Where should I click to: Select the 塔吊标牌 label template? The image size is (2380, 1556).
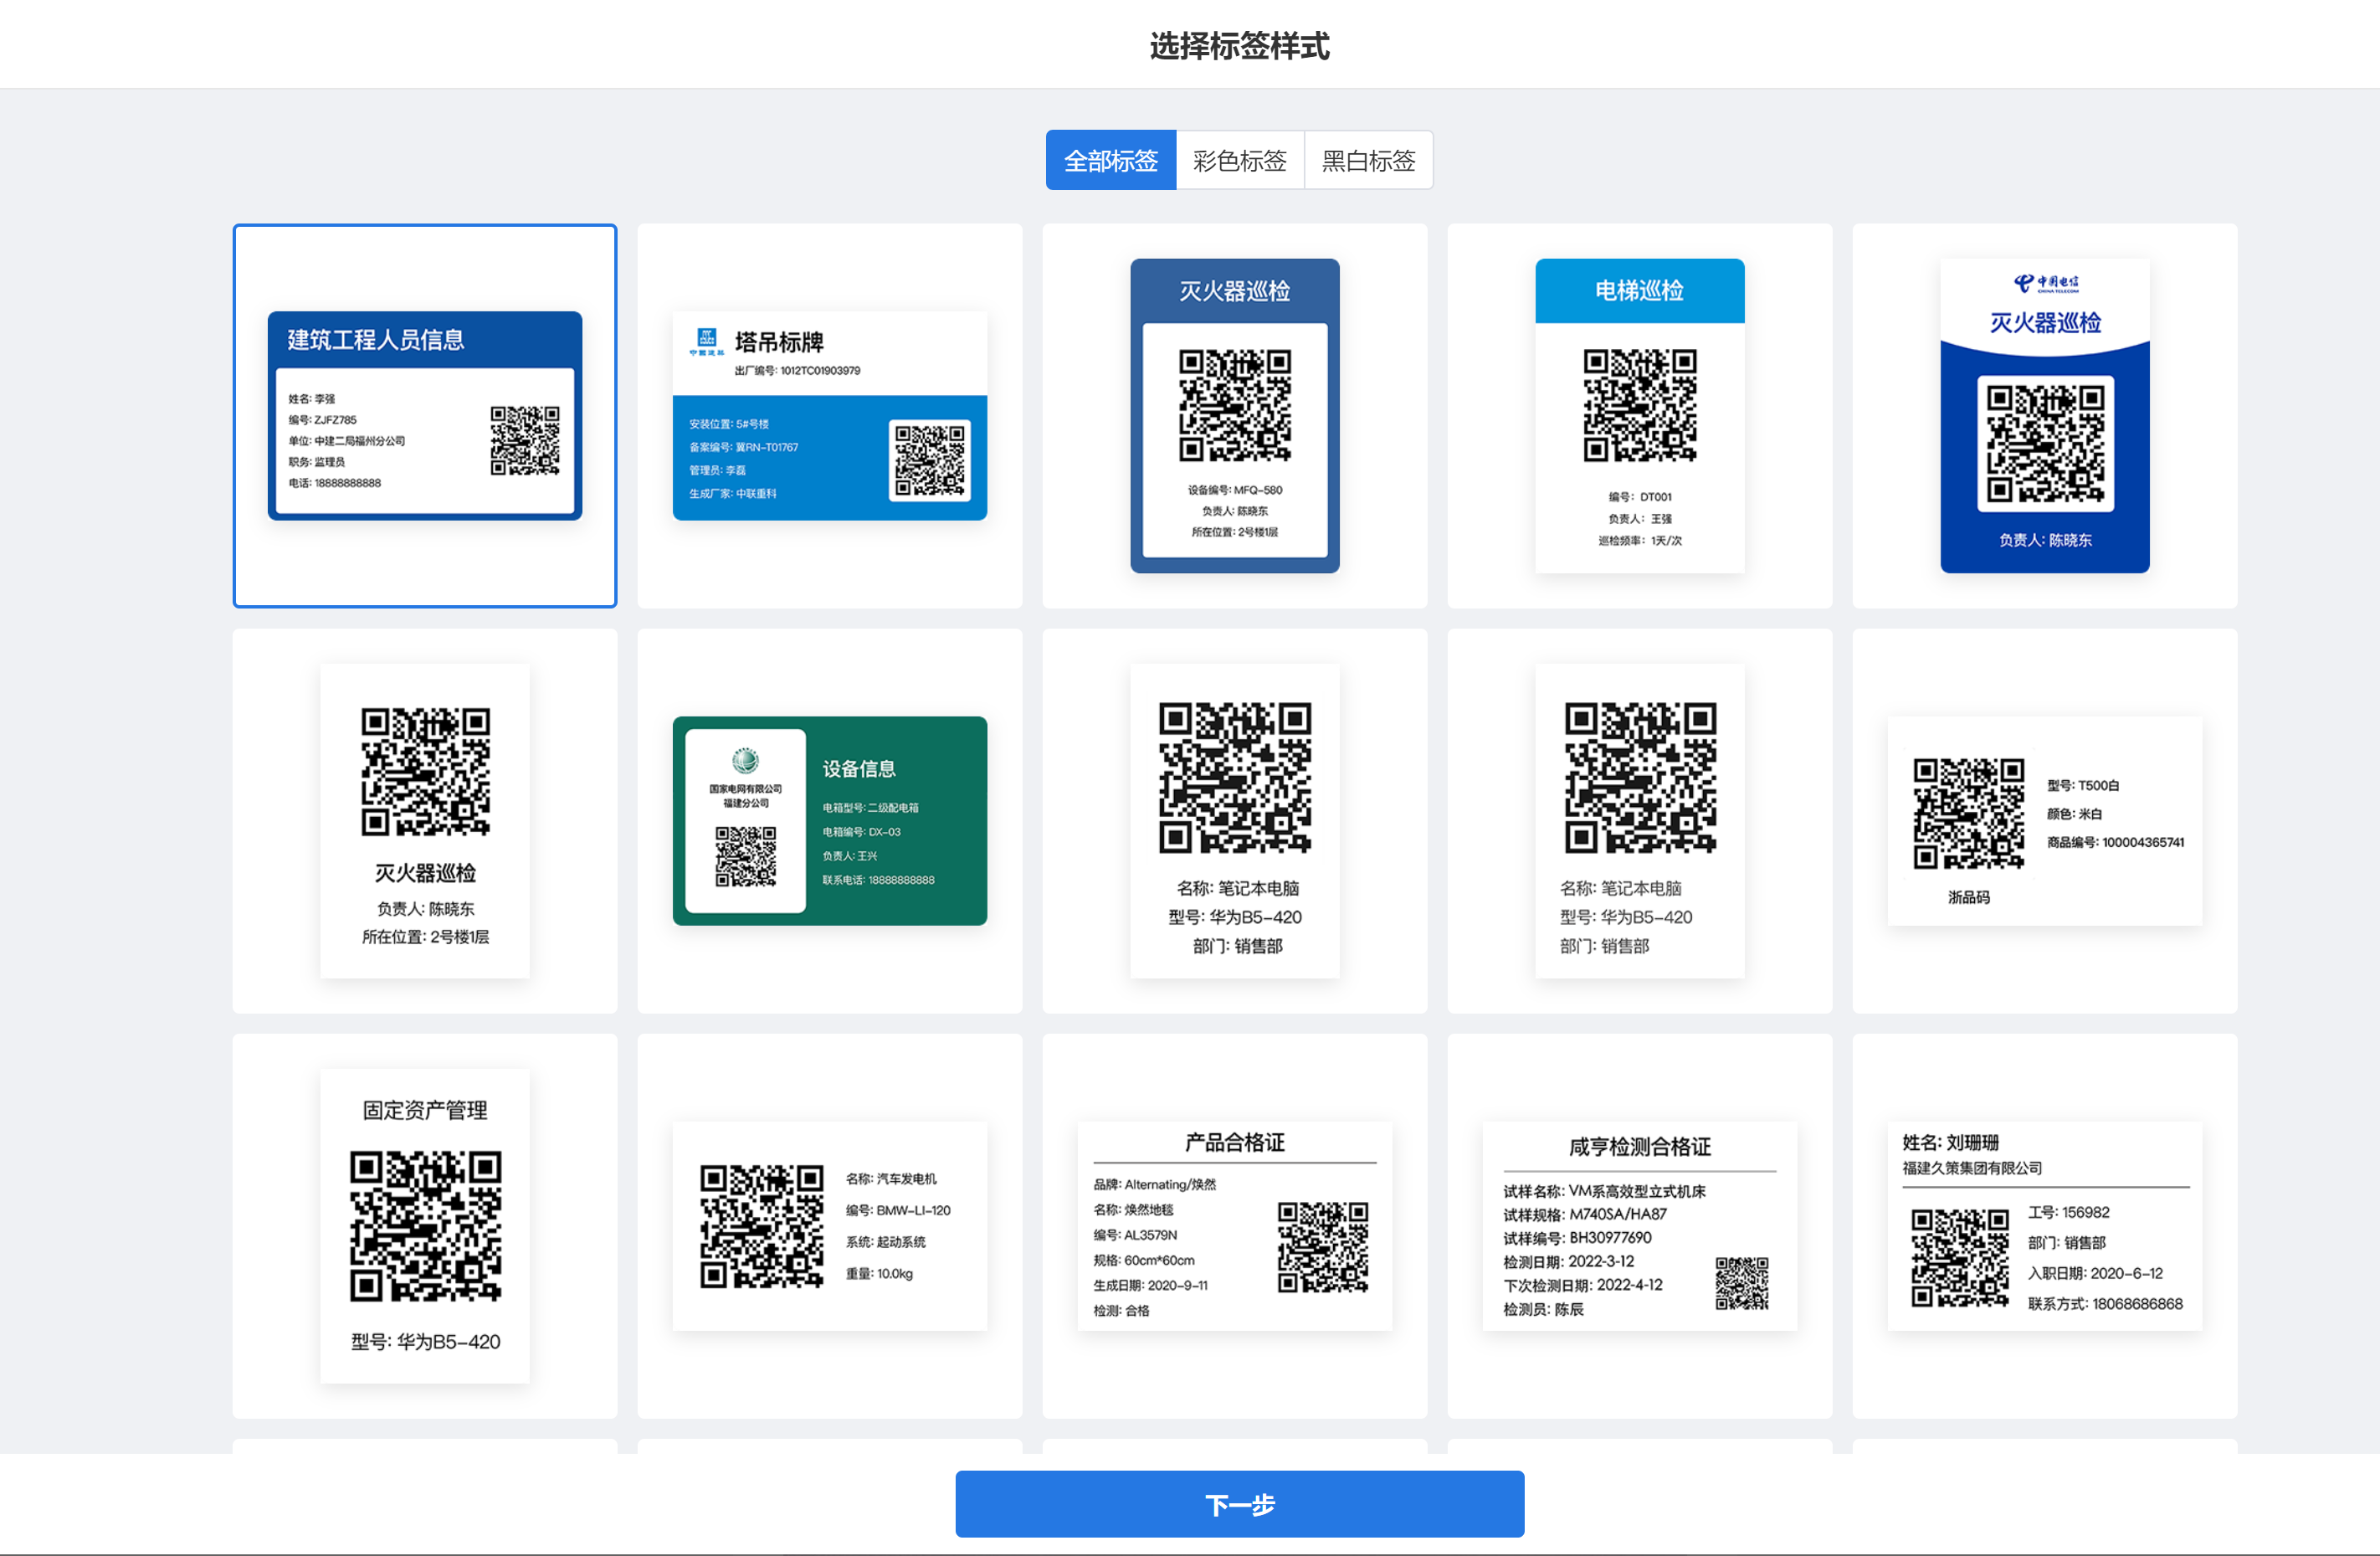[x=830, y=416]
